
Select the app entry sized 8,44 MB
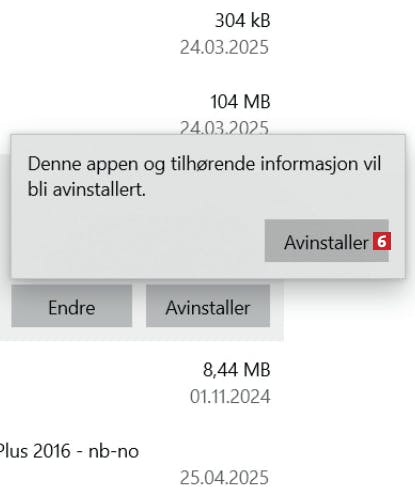(142, 383)
